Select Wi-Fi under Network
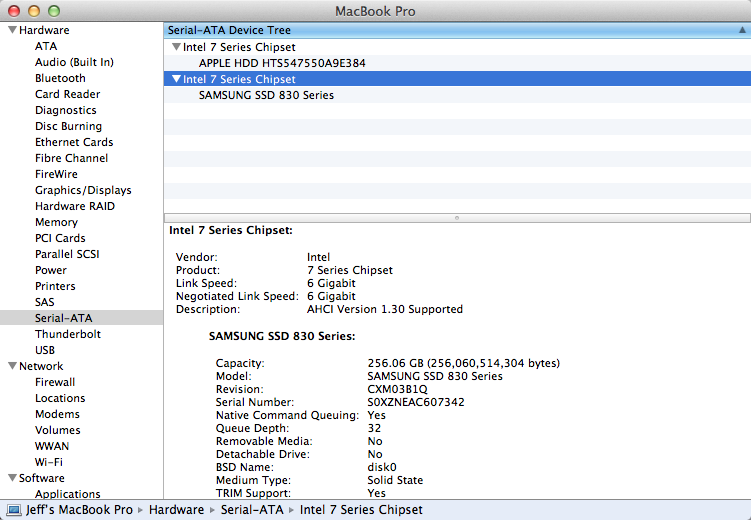Image resolution: width=751 pixels, height=520 pixels. (49, 462)
